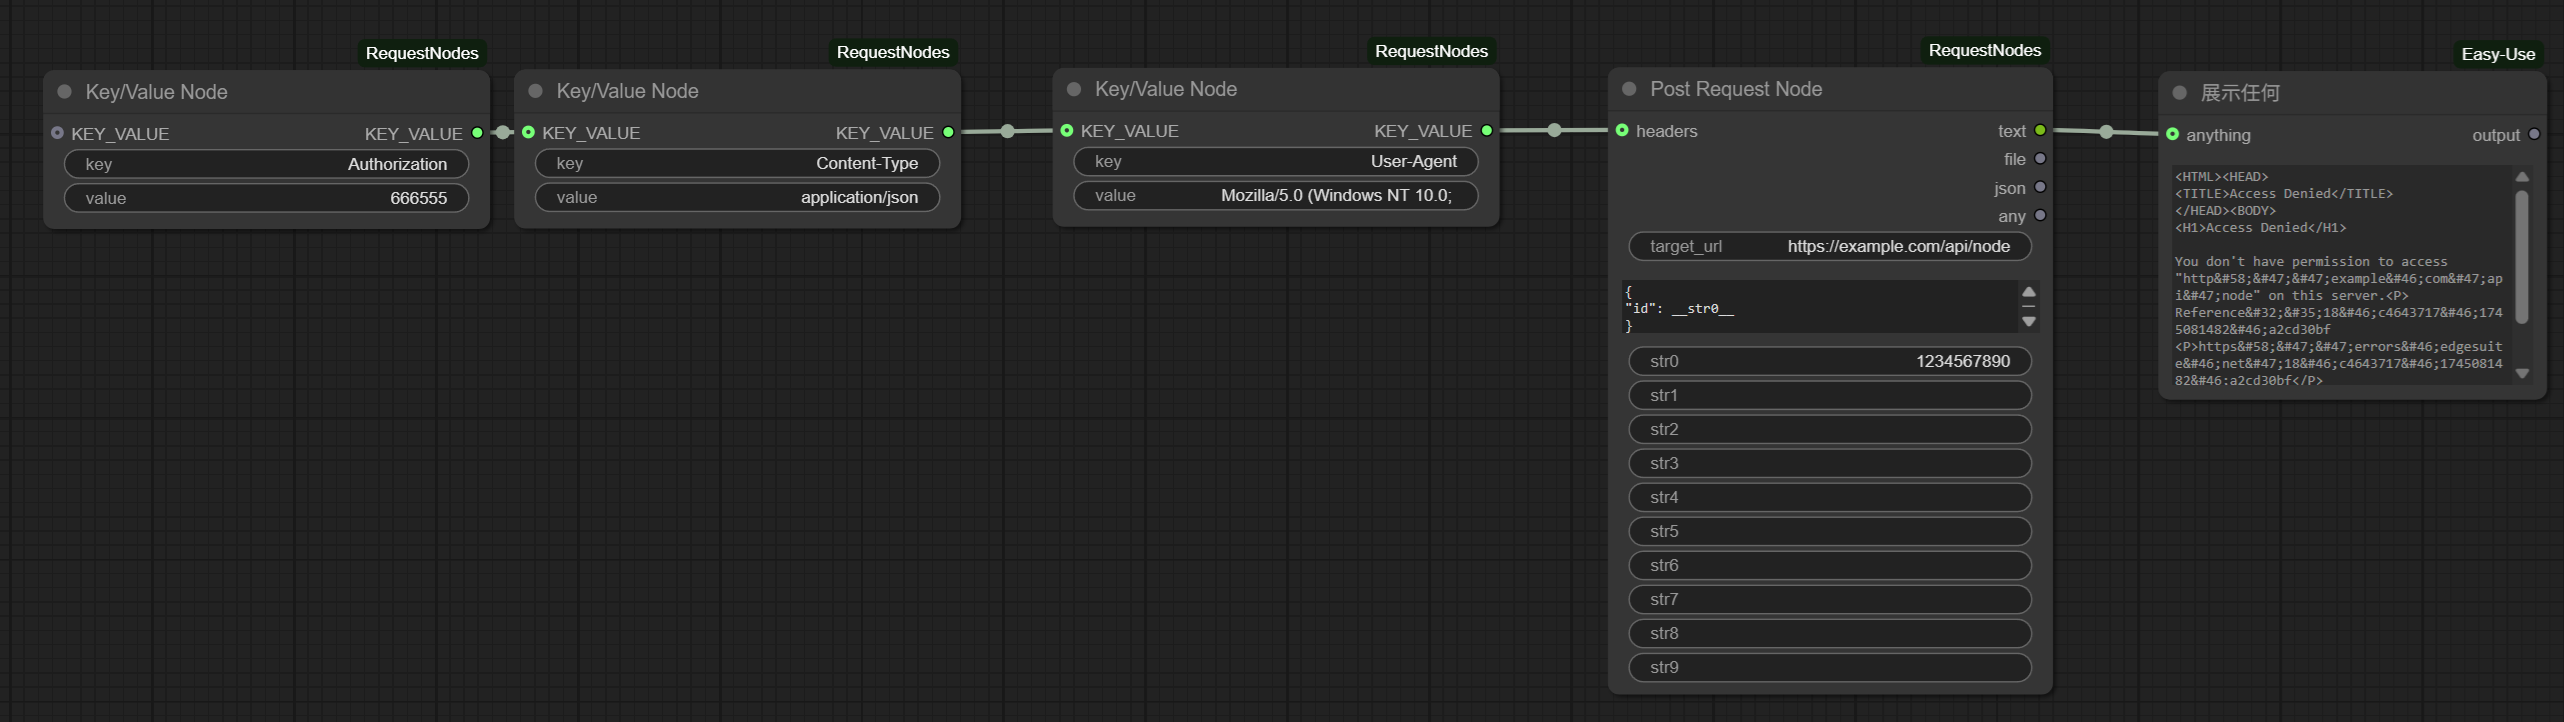2564x722 pixels.
Task: Edit the str0 field with 1234567890
Action: pos(1830,361)
